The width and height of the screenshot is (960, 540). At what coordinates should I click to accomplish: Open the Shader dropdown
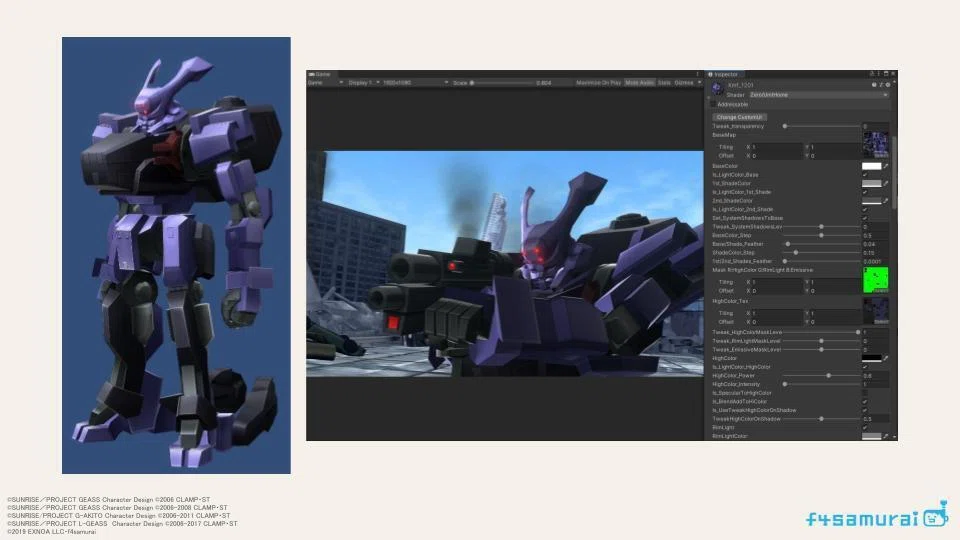pyautogui.click(x=819, y=95)
